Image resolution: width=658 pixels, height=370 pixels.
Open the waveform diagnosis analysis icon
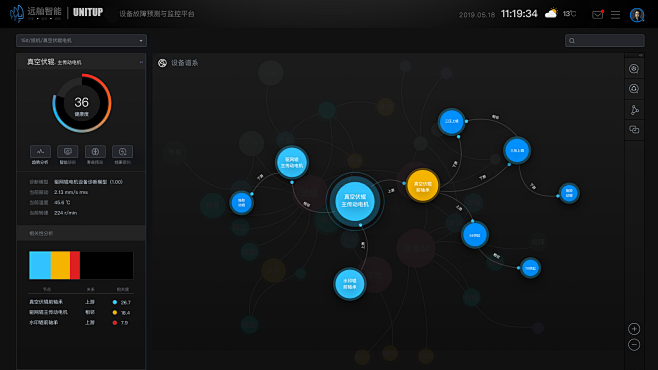tap(40, 151)
